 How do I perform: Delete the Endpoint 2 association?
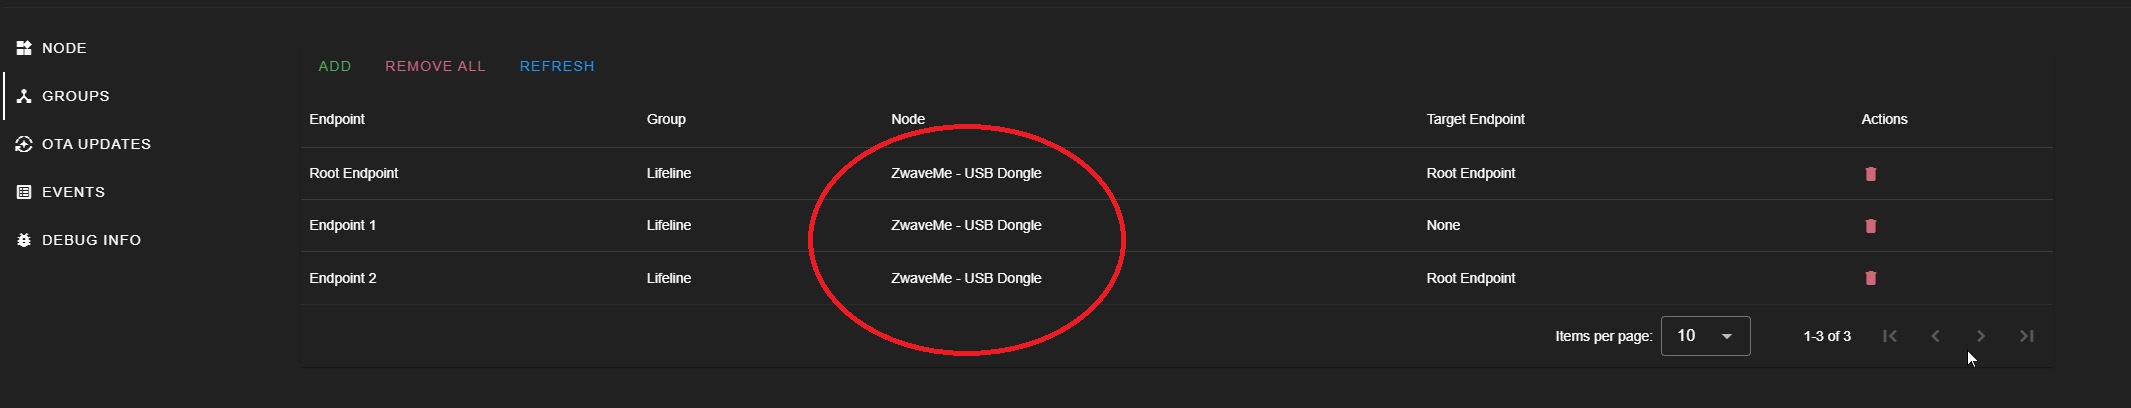(x=1870, y=278)
